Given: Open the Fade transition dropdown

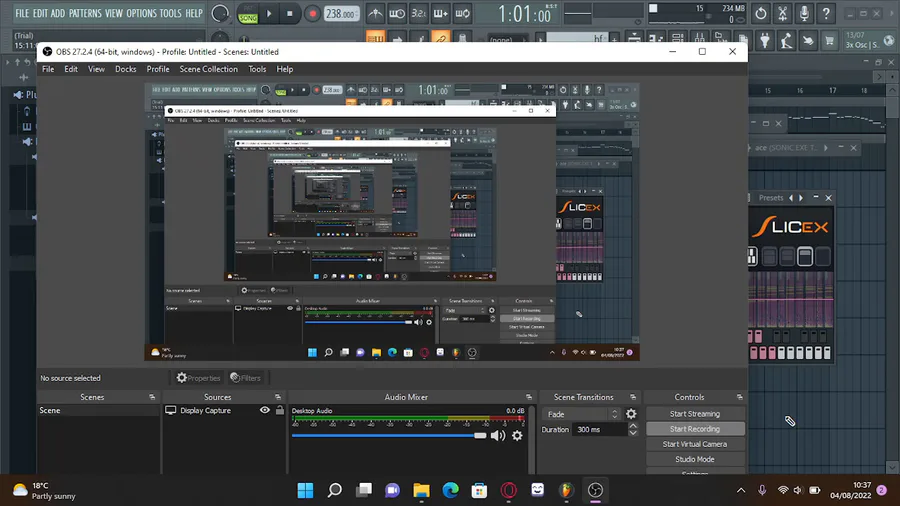Looking at the screenshot, I should pos(581,414).
